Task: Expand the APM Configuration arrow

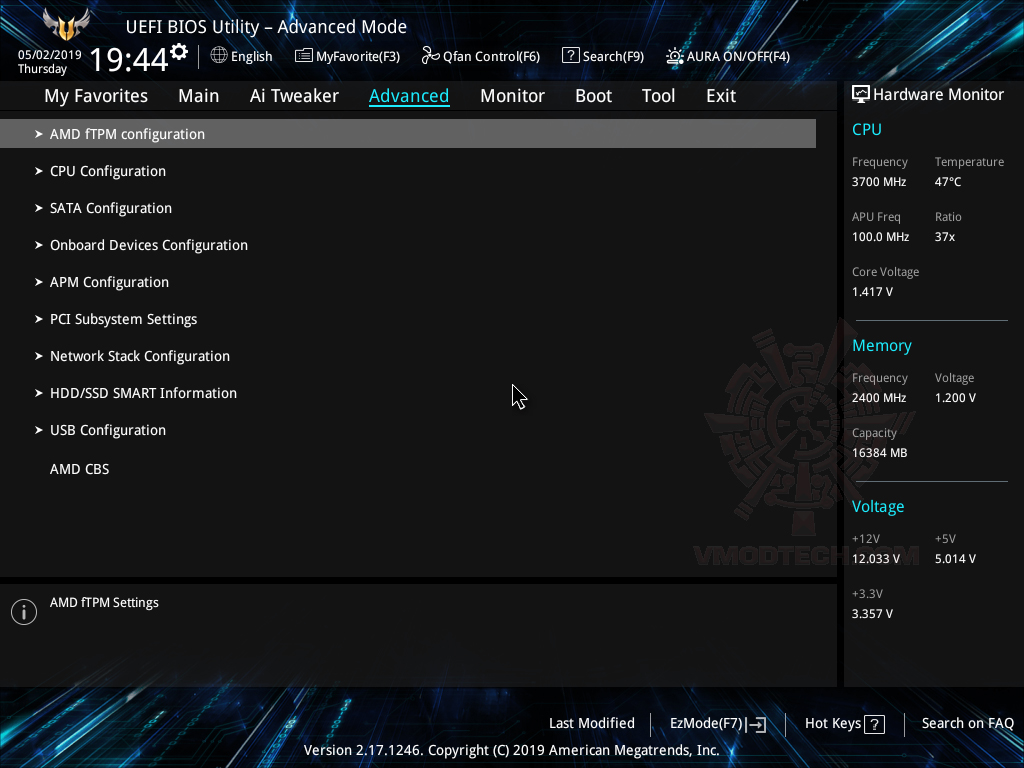Action: [39, 282]
